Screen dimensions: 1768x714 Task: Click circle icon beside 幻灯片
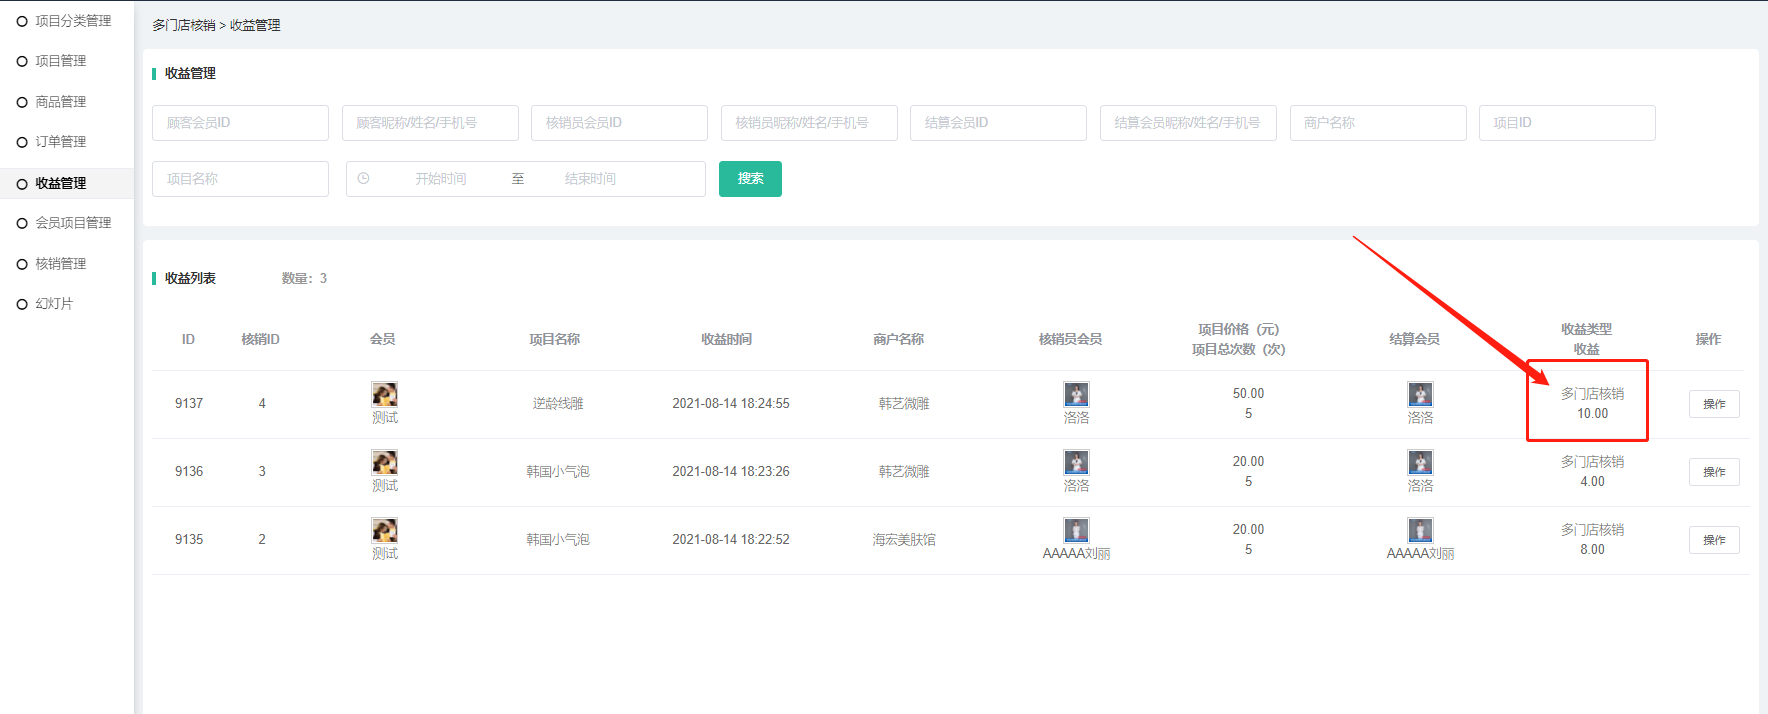click(22, 304)
